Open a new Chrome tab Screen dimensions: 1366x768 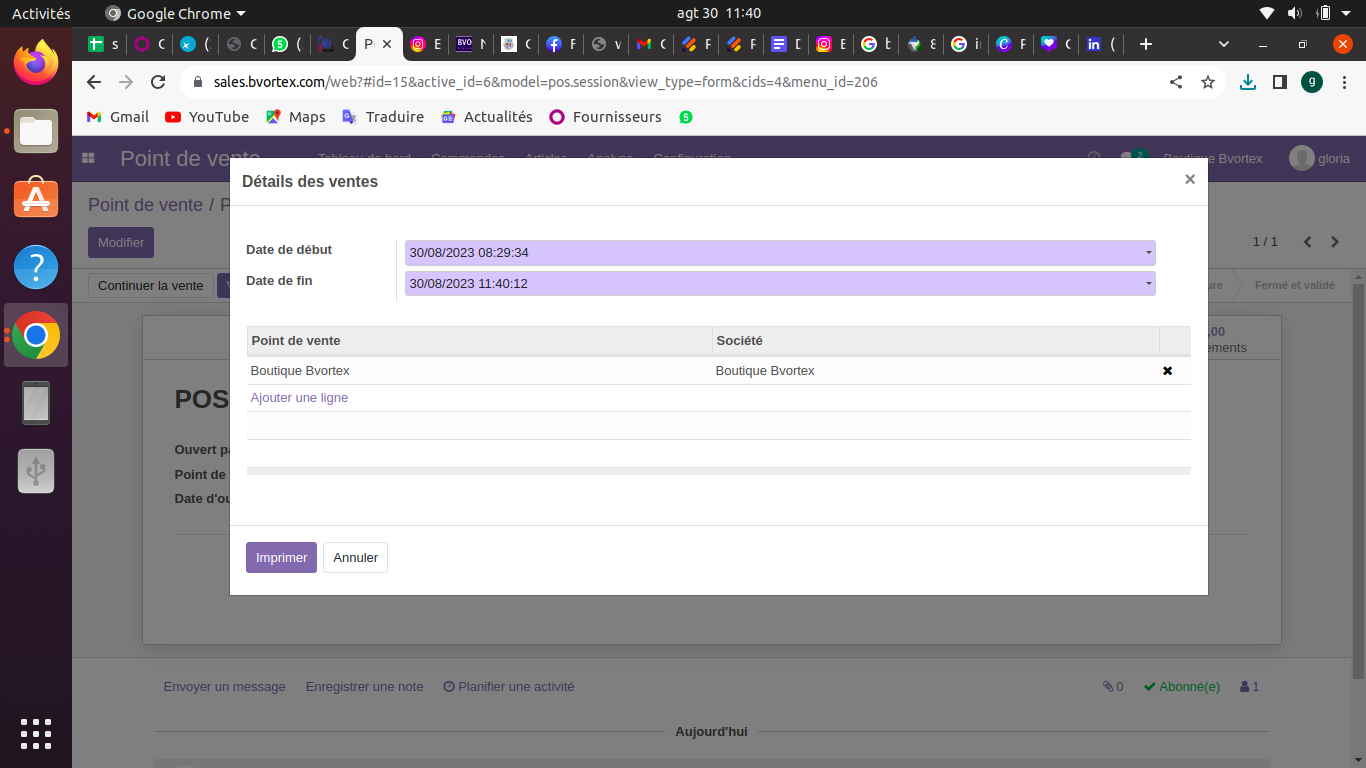point(1146,44)
